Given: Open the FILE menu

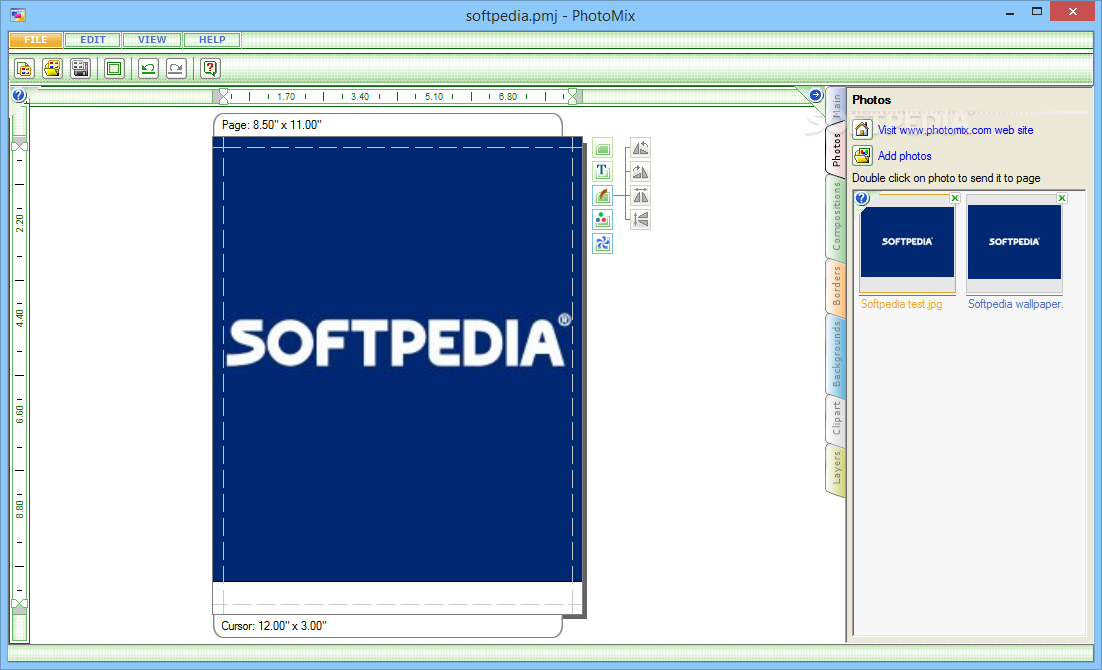Looking at the screenshot, I should pyautogui.click(x=35, y=40).
